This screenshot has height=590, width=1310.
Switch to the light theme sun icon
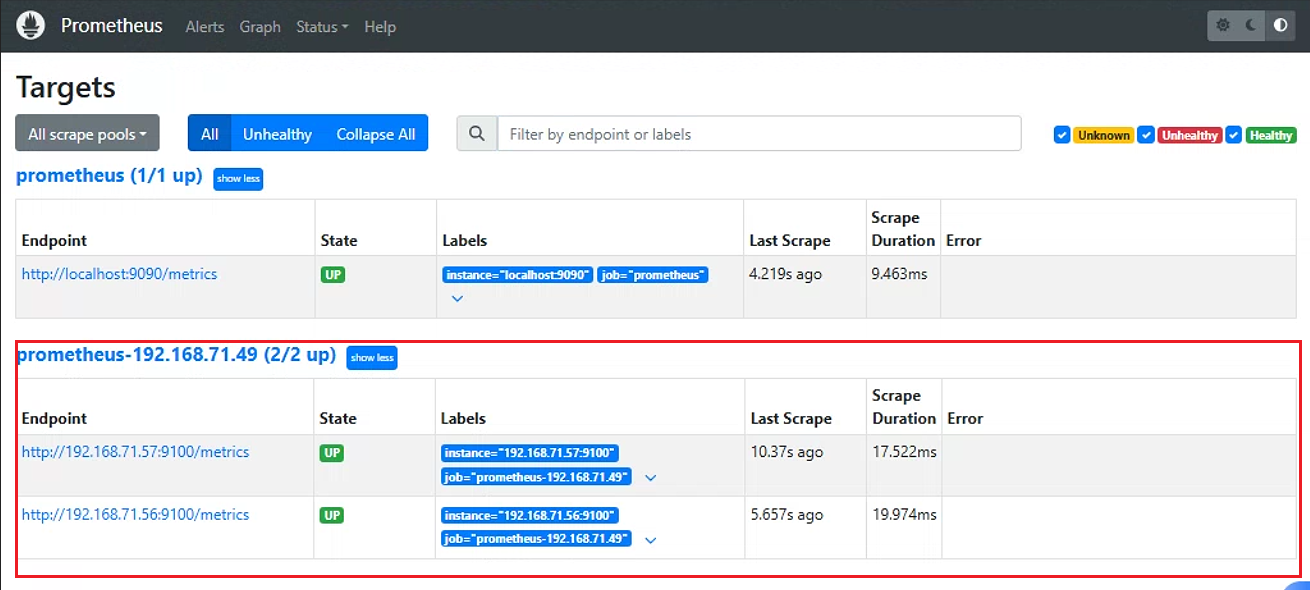[x=1224, y=26]
